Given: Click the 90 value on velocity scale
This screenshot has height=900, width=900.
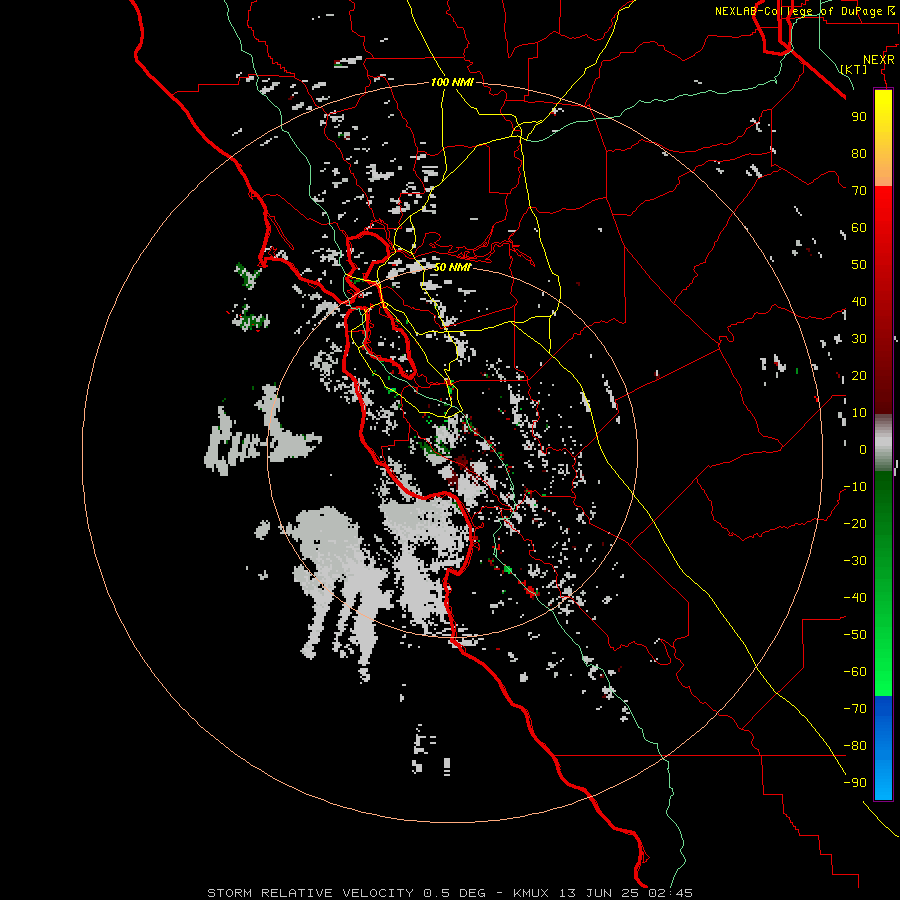Looking at the screenshot, I should [x=859, y=117].
